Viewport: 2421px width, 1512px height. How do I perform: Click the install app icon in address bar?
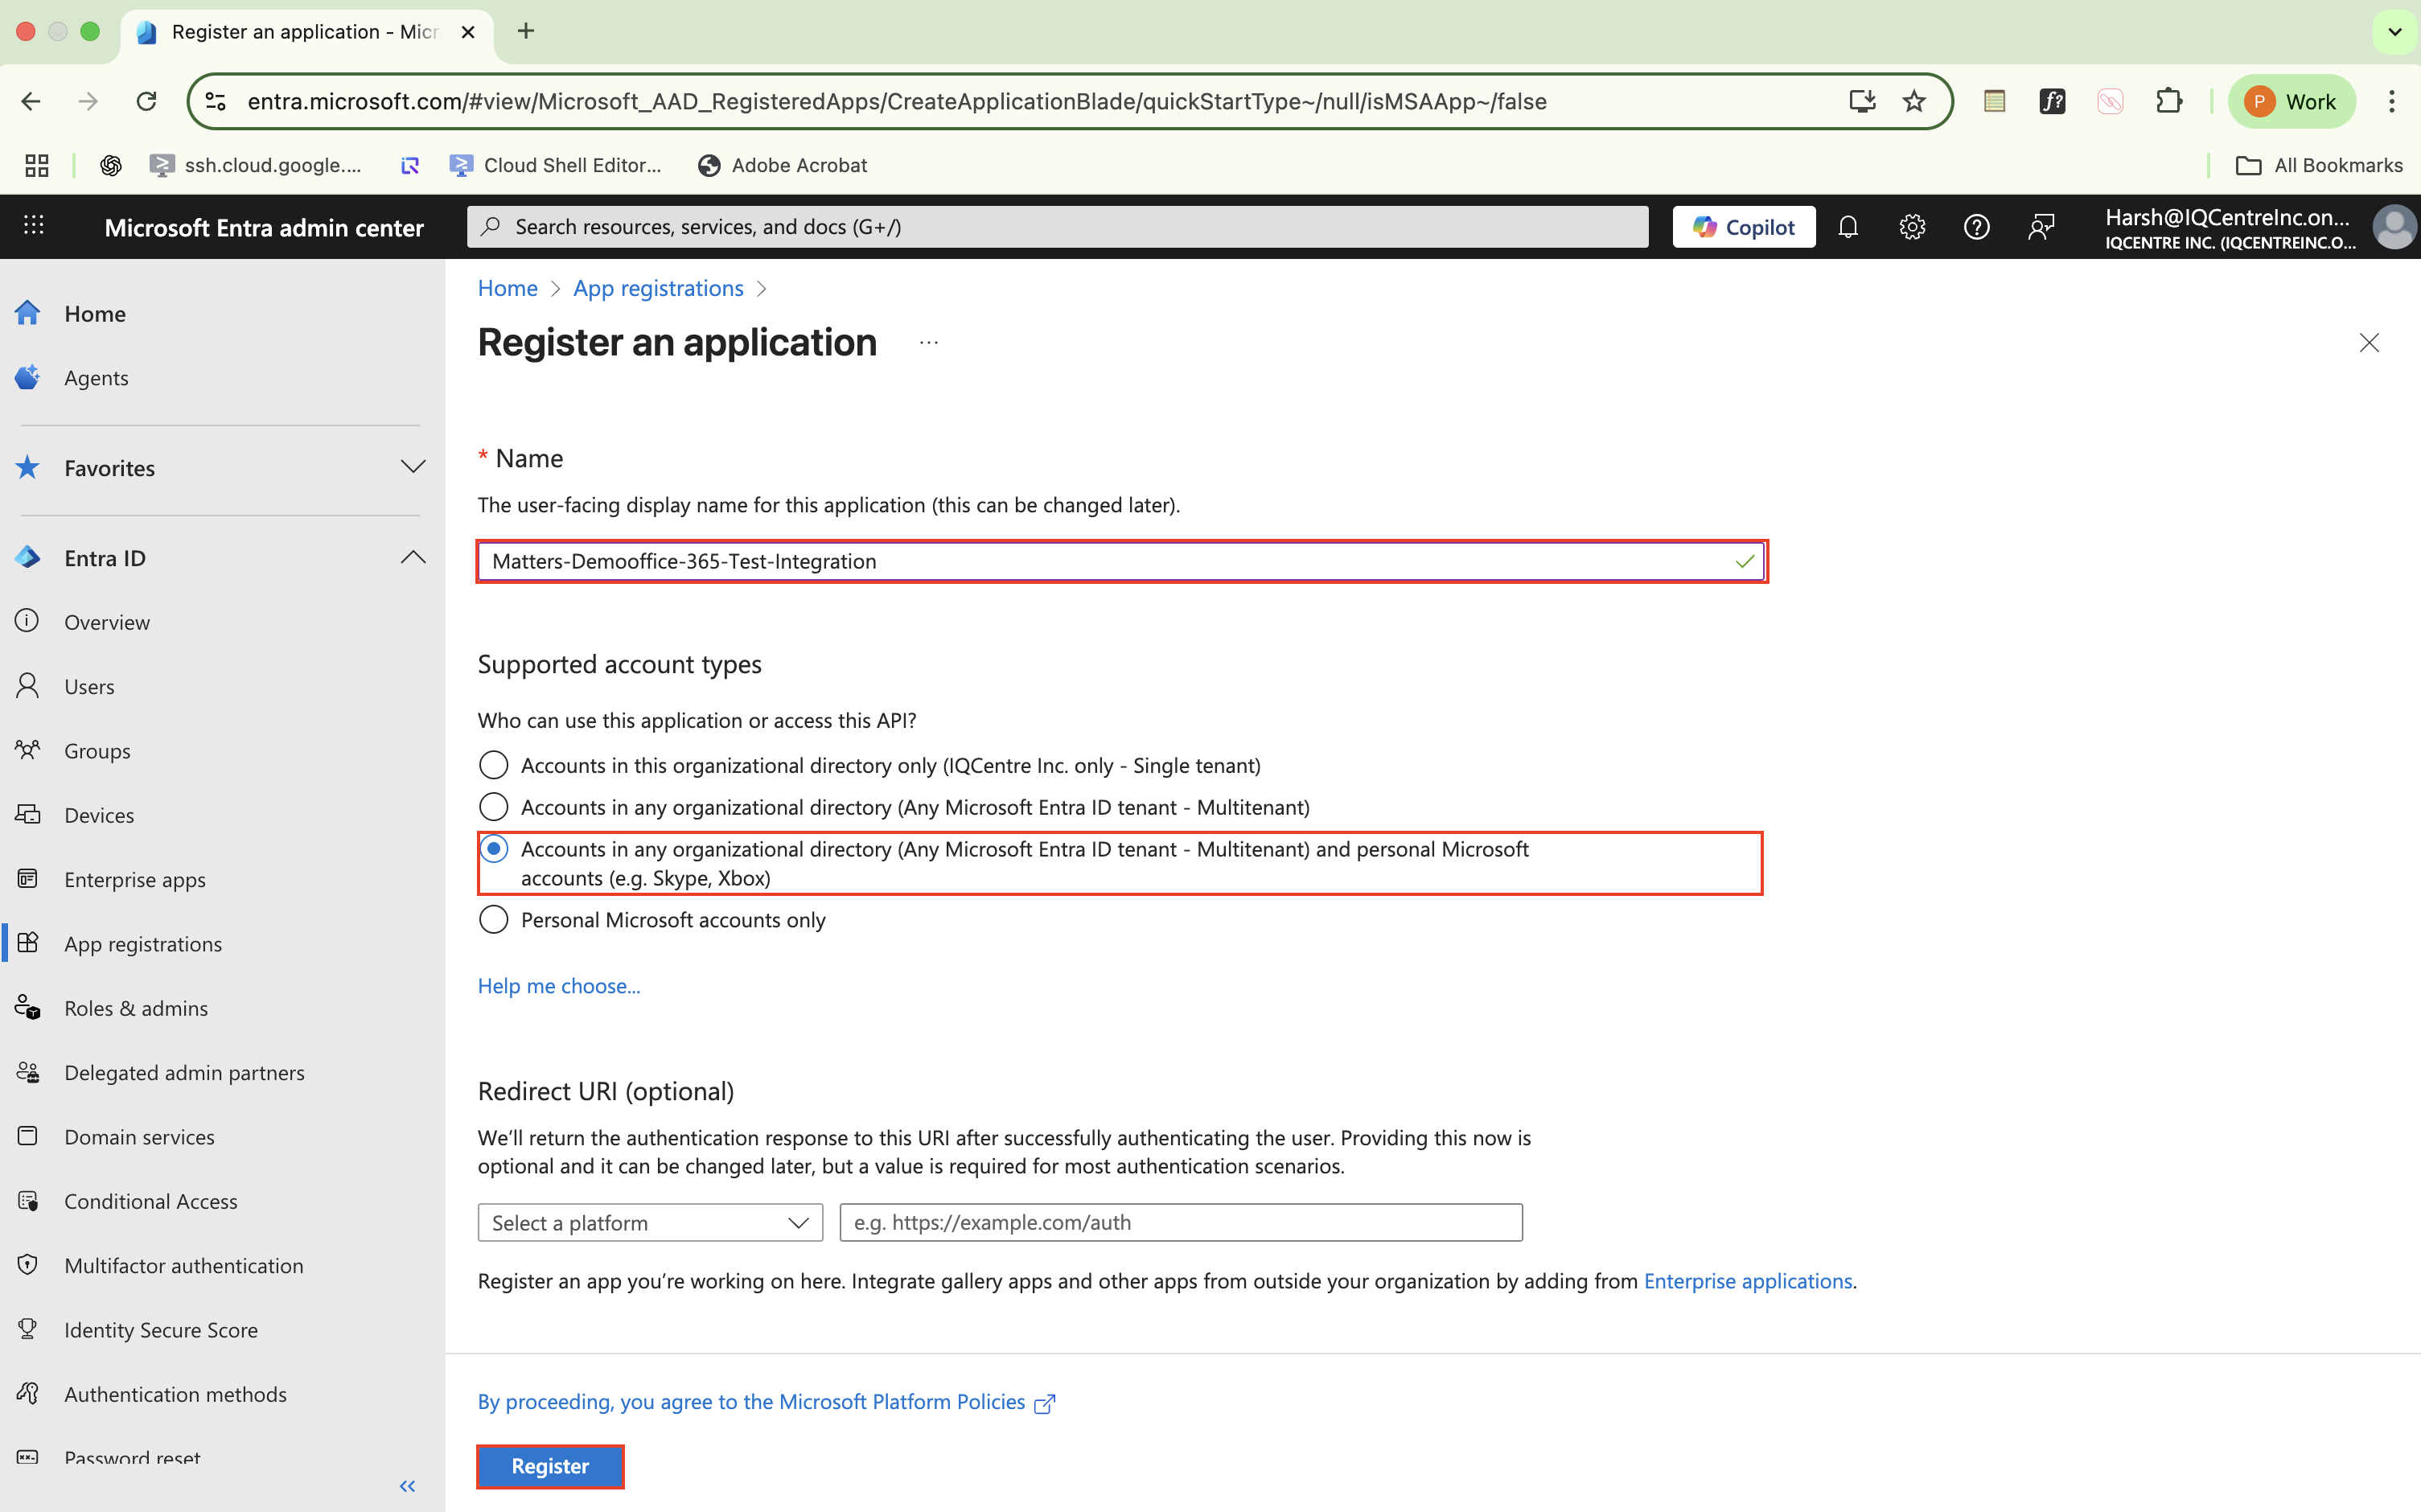click(1862, 101)
